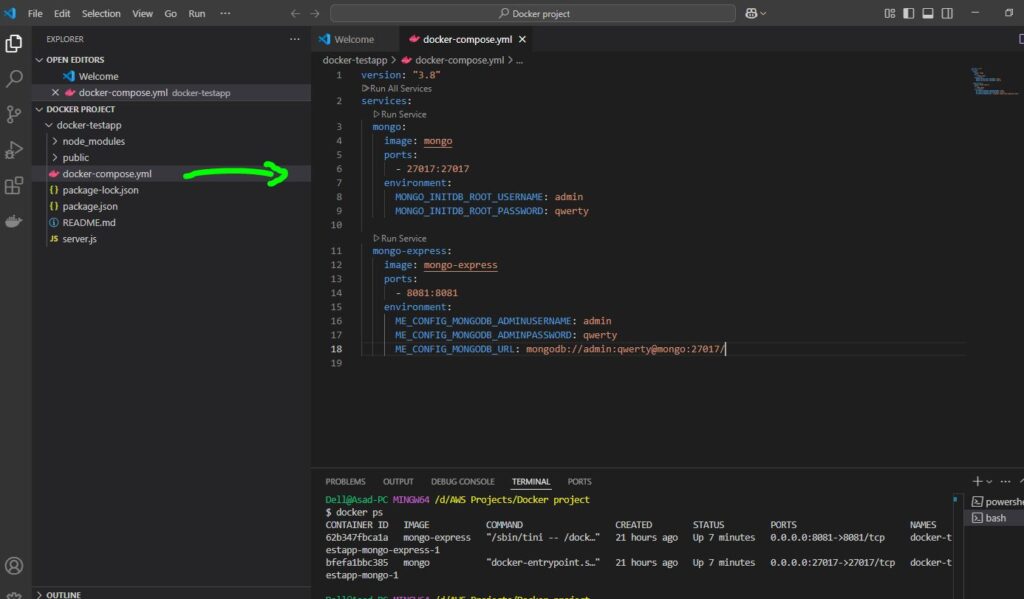Open terminal panel more actions ellipsis
Viewport: 1024px width, 599px height.
click(x=1005, y=481)
